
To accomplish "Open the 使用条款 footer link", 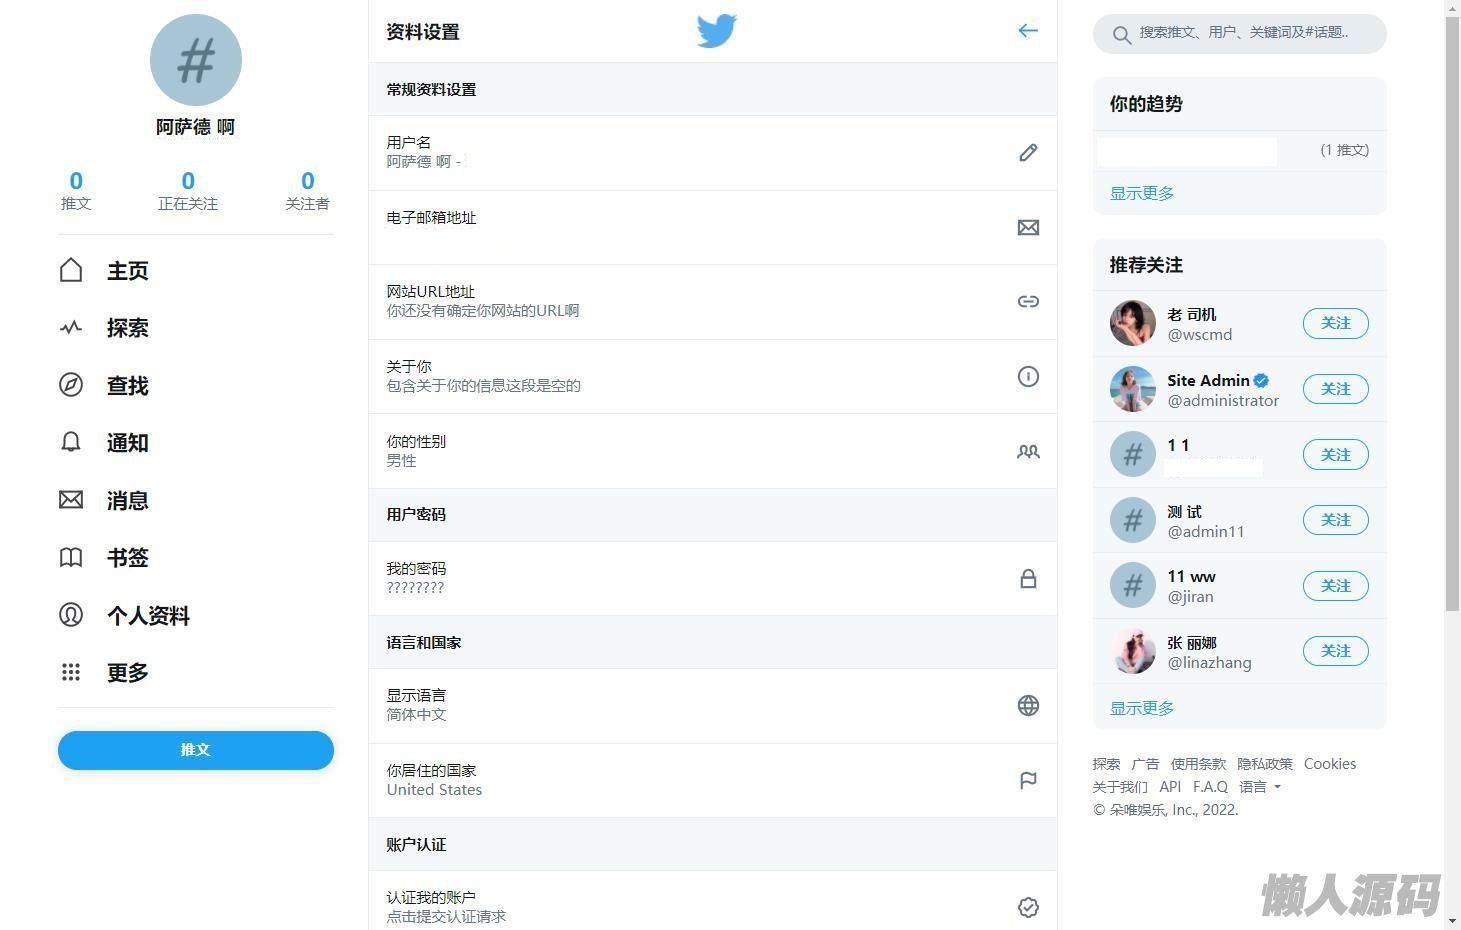I will (1198, 764).
